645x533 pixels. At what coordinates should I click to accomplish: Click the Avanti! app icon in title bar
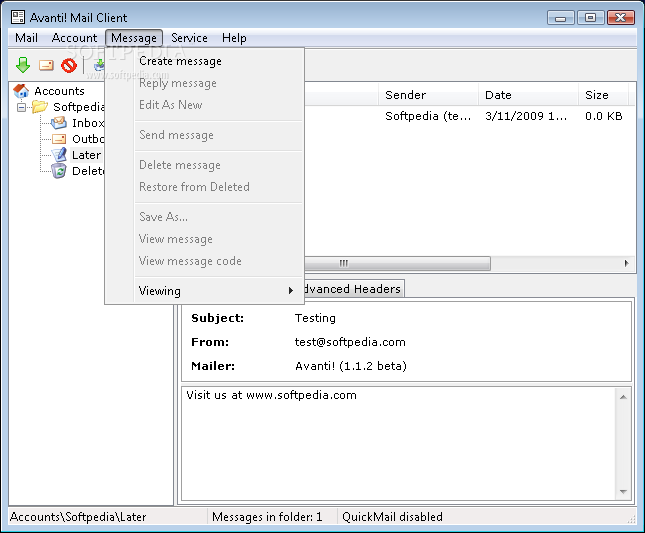click(x=18, y=17)
